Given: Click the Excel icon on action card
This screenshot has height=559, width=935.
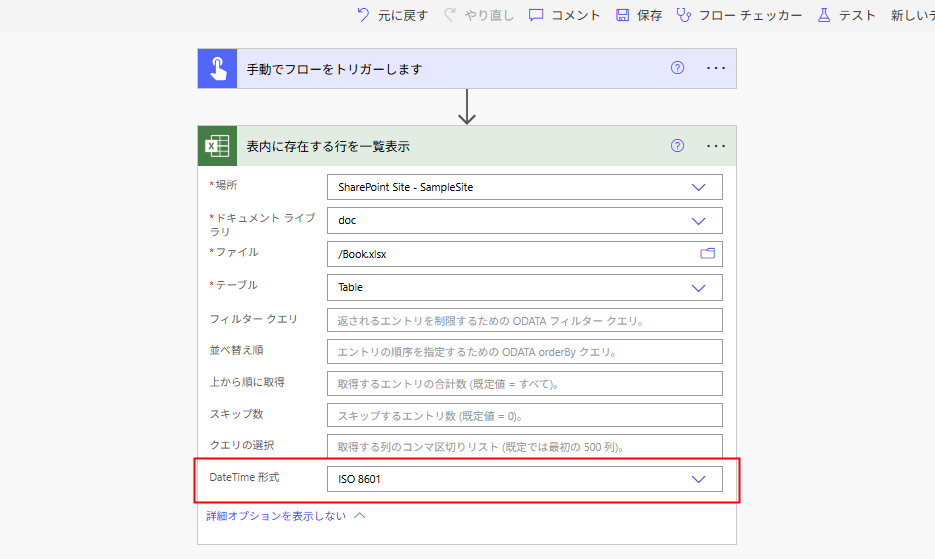Looking at the screenshot, I should (217, 146).
